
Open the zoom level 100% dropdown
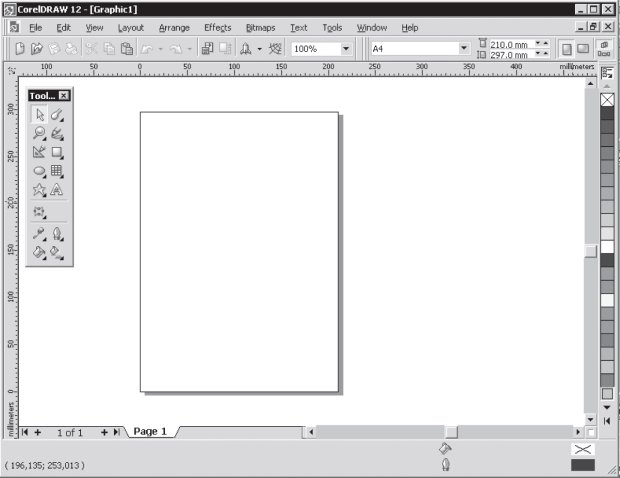[346, 49]
